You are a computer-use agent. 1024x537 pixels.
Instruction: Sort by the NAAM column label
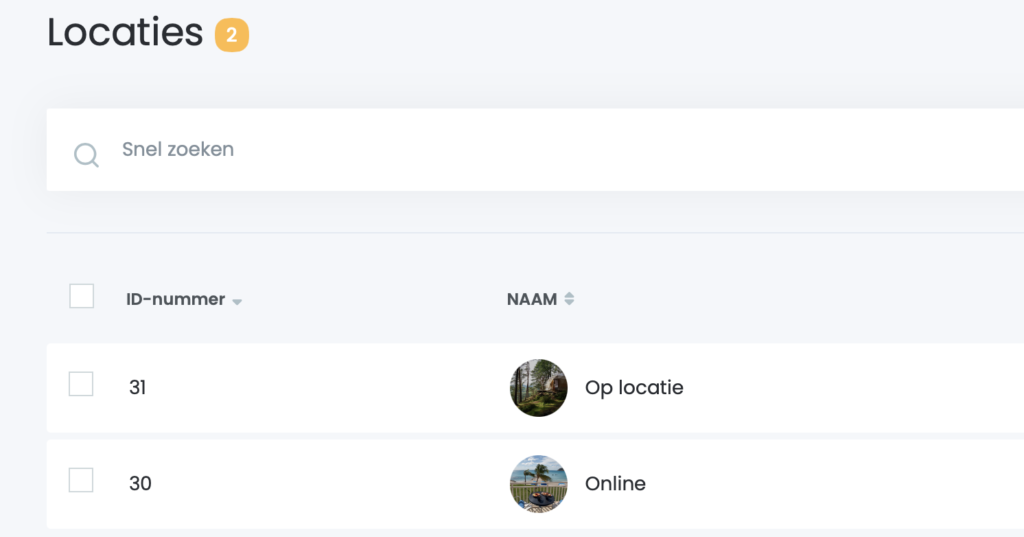tap(531, 299)
